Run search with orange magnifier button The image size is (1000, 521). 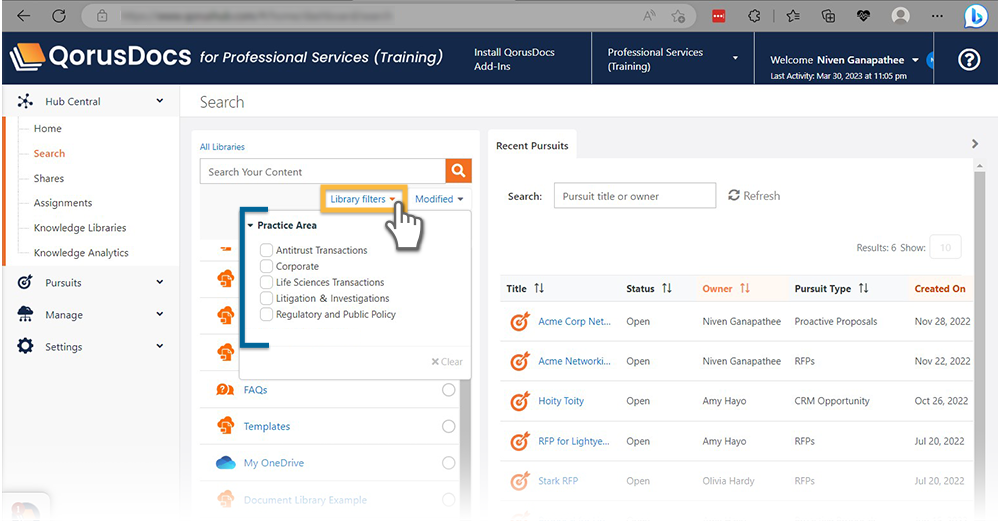pyautogui.click(x=458, y=171)
